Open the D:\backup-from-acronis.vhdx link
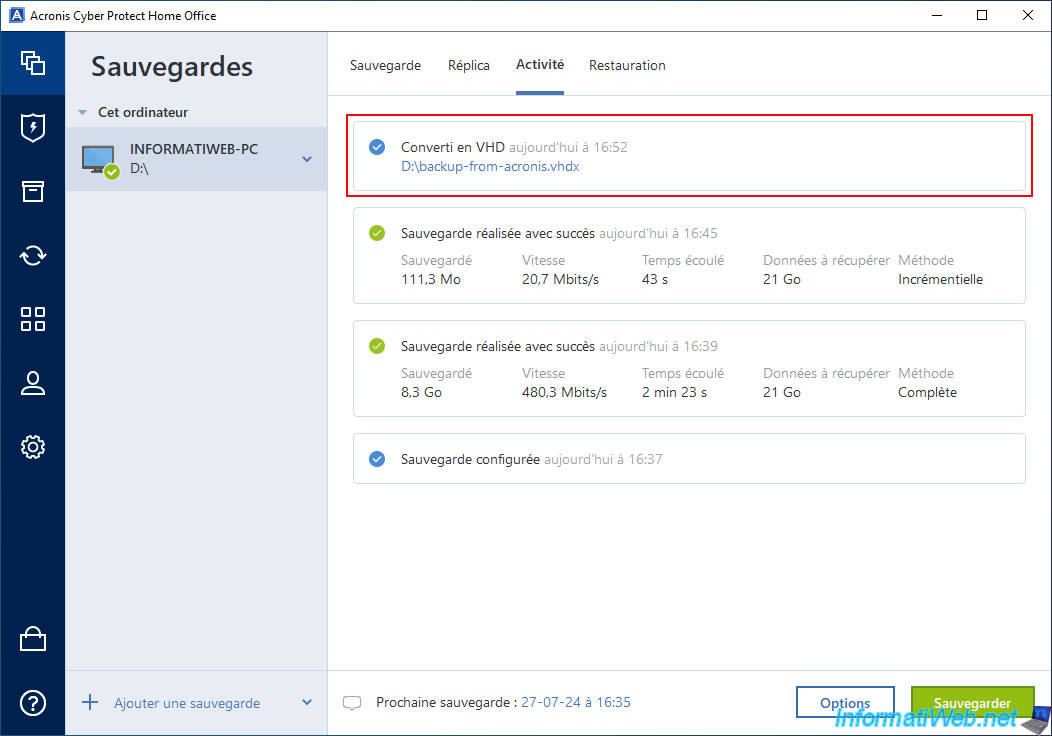 (490, 166)
